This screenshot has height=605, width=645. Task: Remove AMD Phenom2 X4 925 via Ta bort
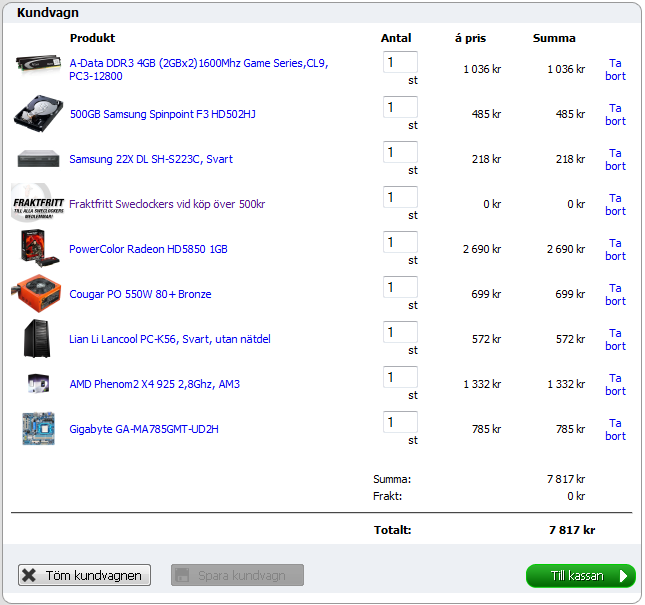[x=615, y=385]
